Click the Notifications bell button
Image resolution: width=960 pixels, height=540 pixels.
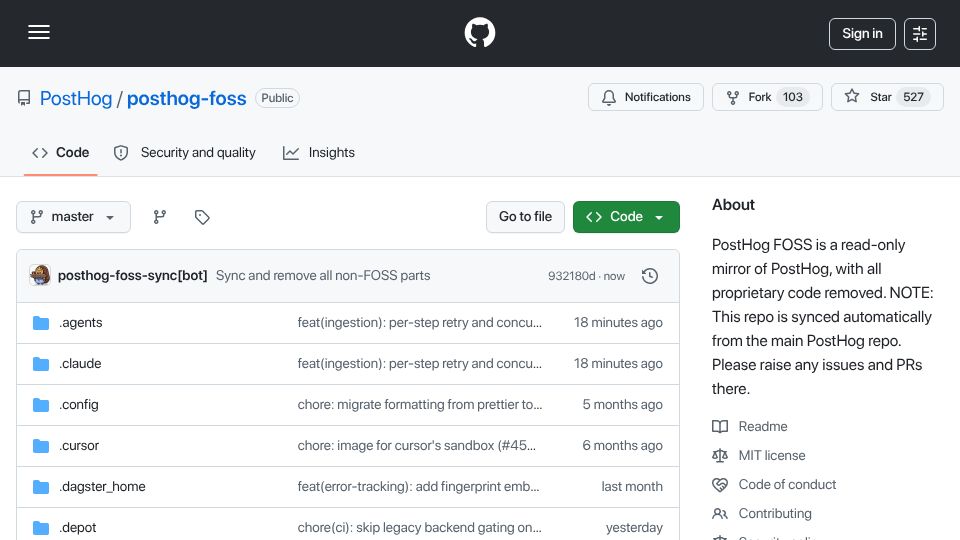pos(646,97)
